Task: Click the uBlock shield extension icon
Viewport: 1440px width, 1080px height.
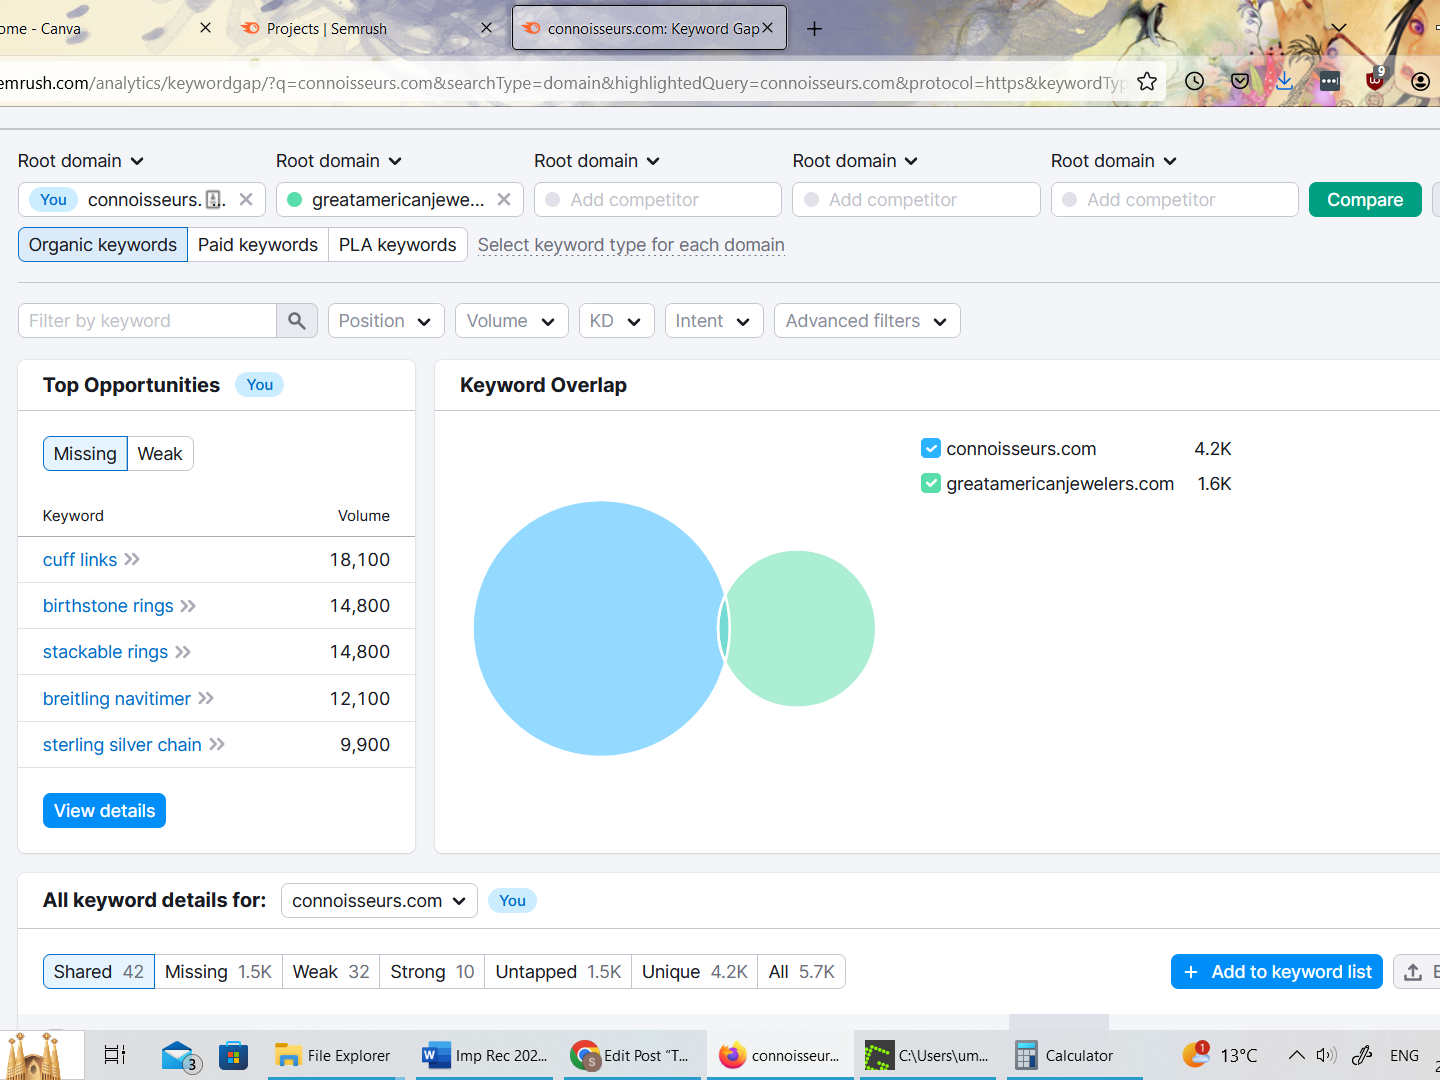Action: (x=1376, y=80)
